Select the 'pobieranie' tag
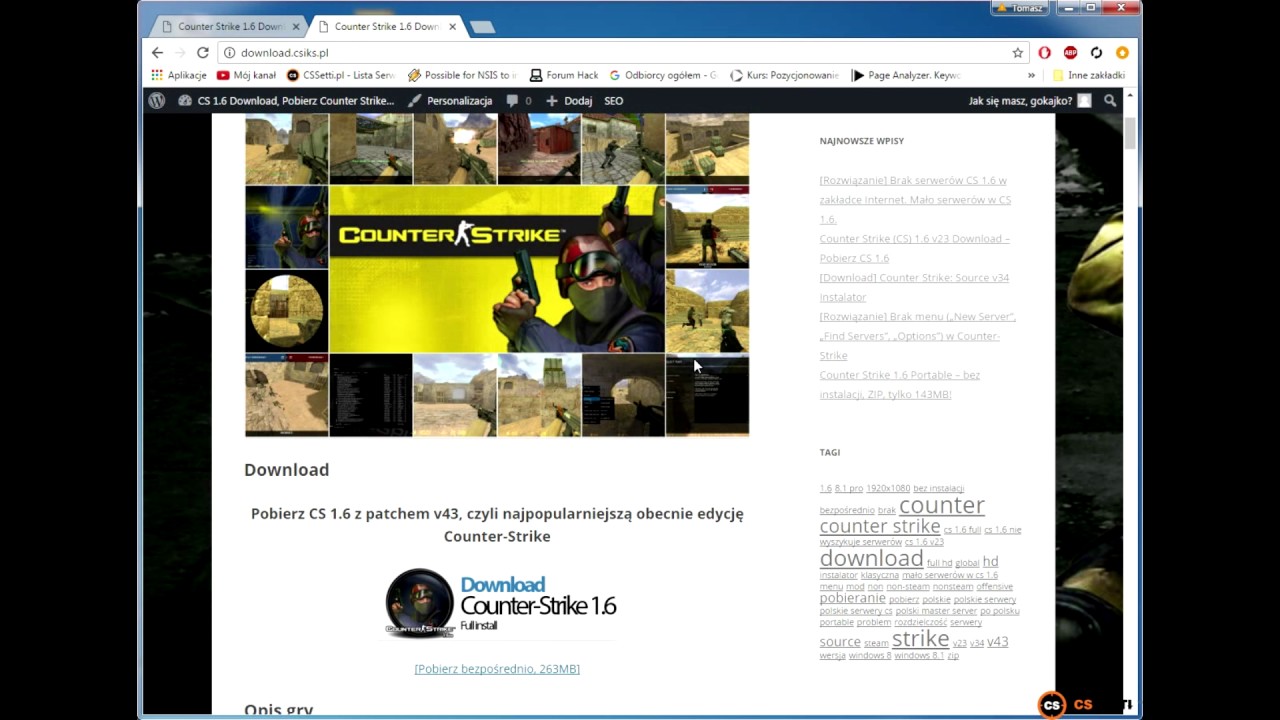The image size is (1280, 720). click(852, 598)
